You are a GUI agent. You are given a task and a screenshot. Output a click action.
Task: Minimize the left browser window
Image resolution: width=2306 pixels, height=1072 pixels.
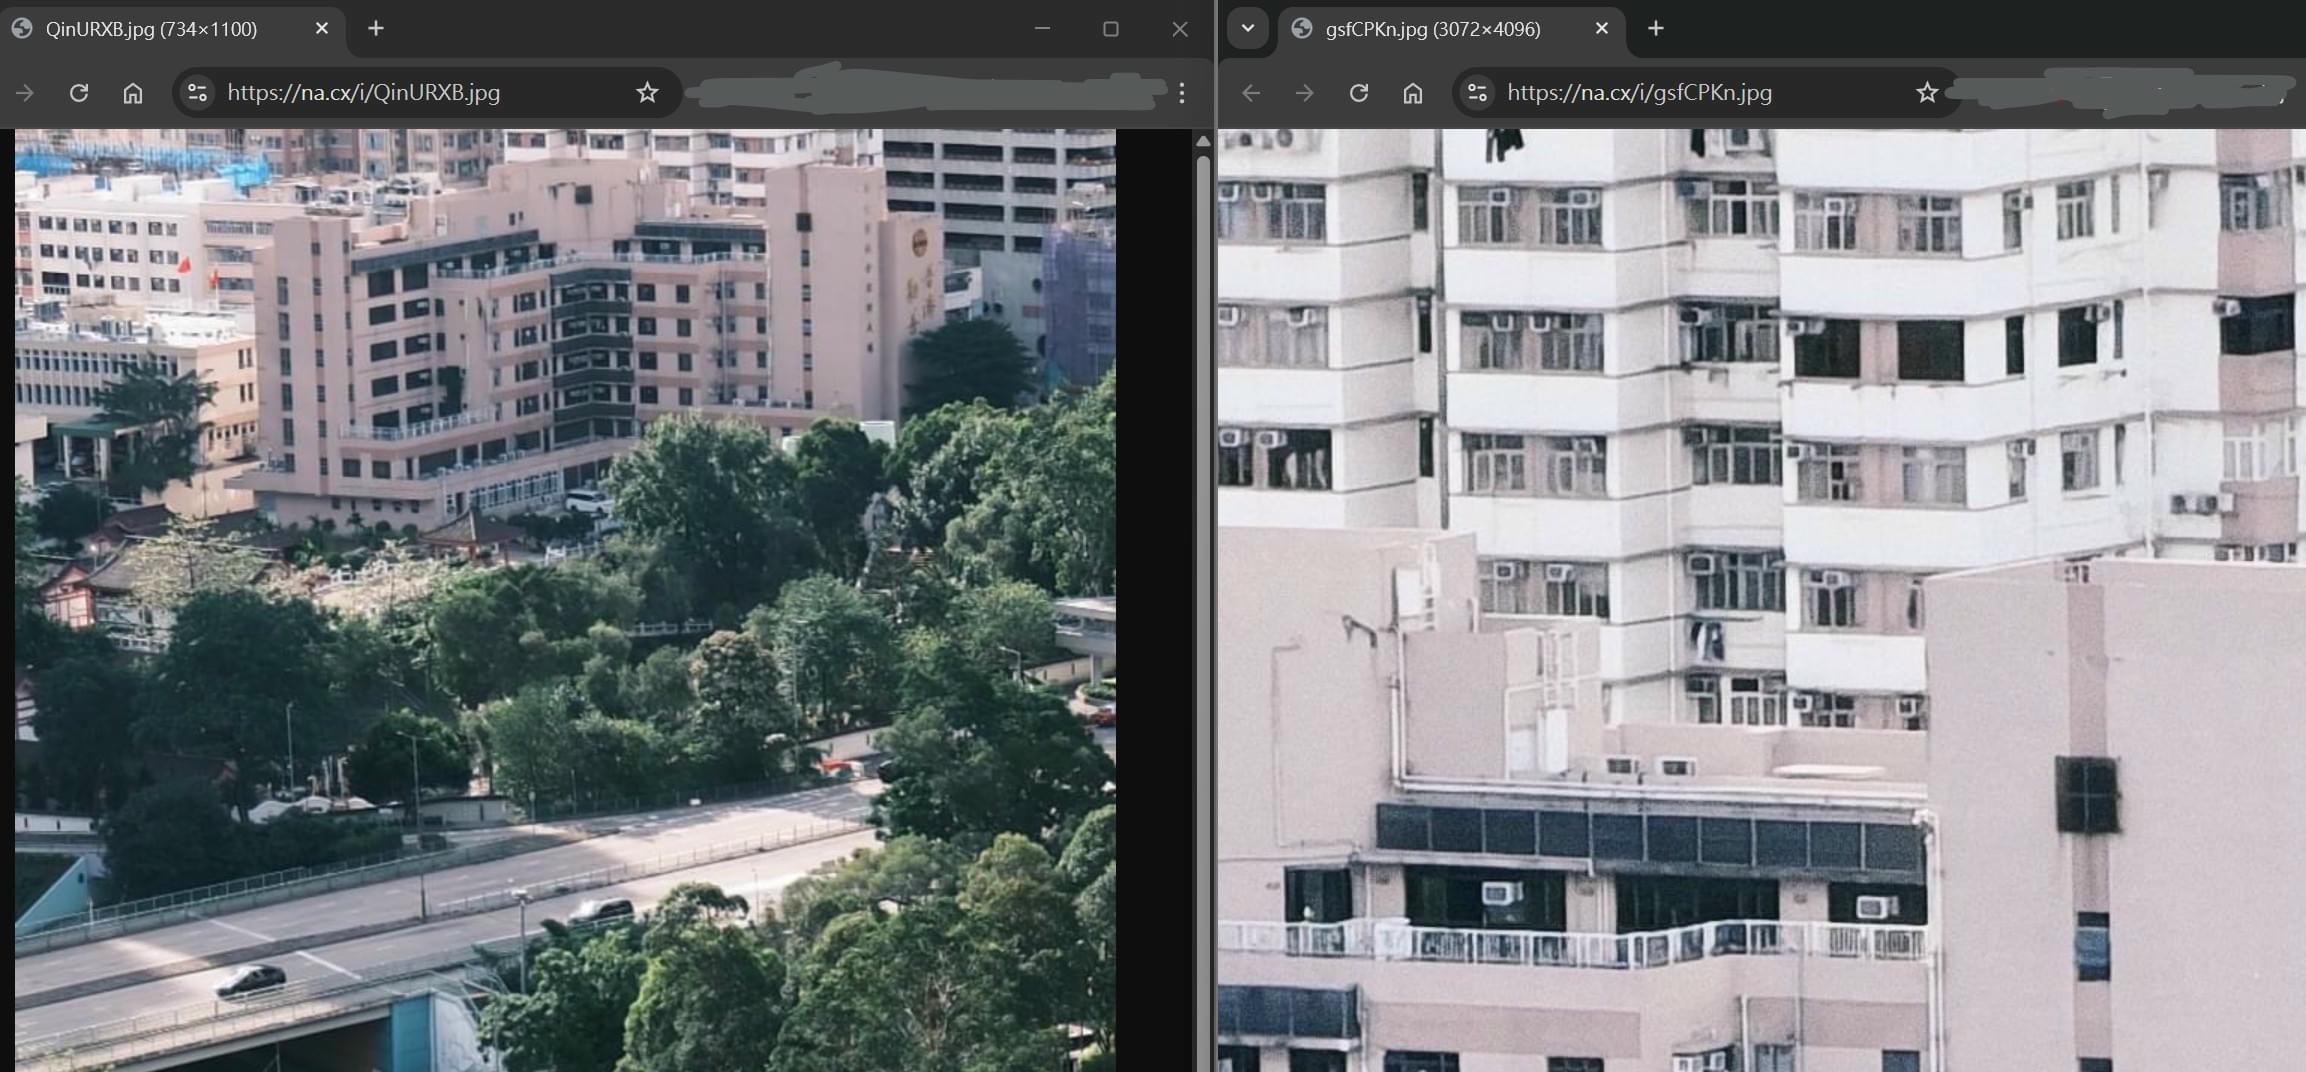pyautogui.click(x=1042, y=29)
